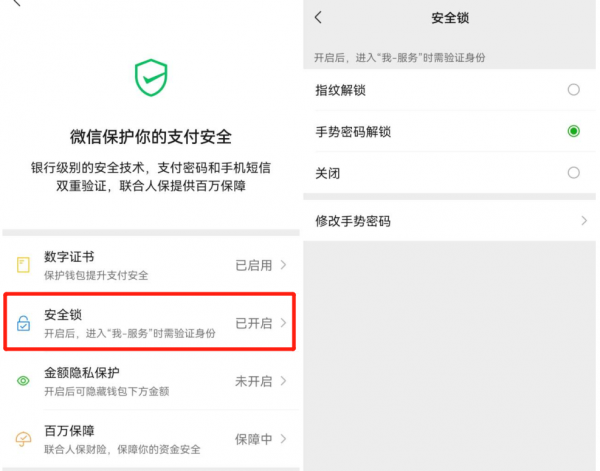Screen dimensions: 600x471
Task: Open the 百万保障 menu entry
Action: (151, 439)
